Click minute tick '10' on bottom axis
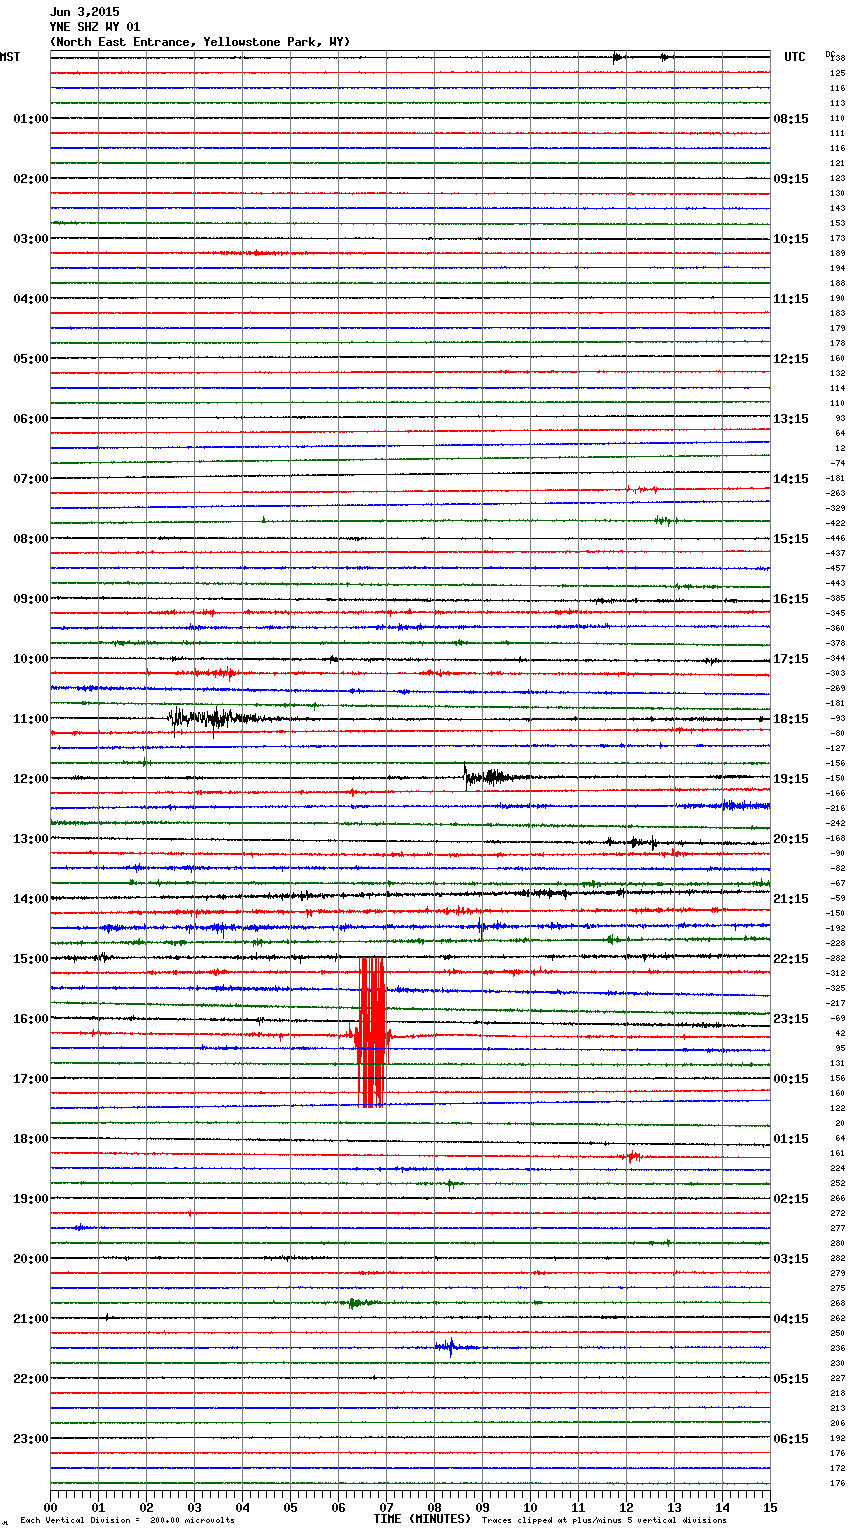Viewport: 850px width, 1534px height. point(531,1507)
